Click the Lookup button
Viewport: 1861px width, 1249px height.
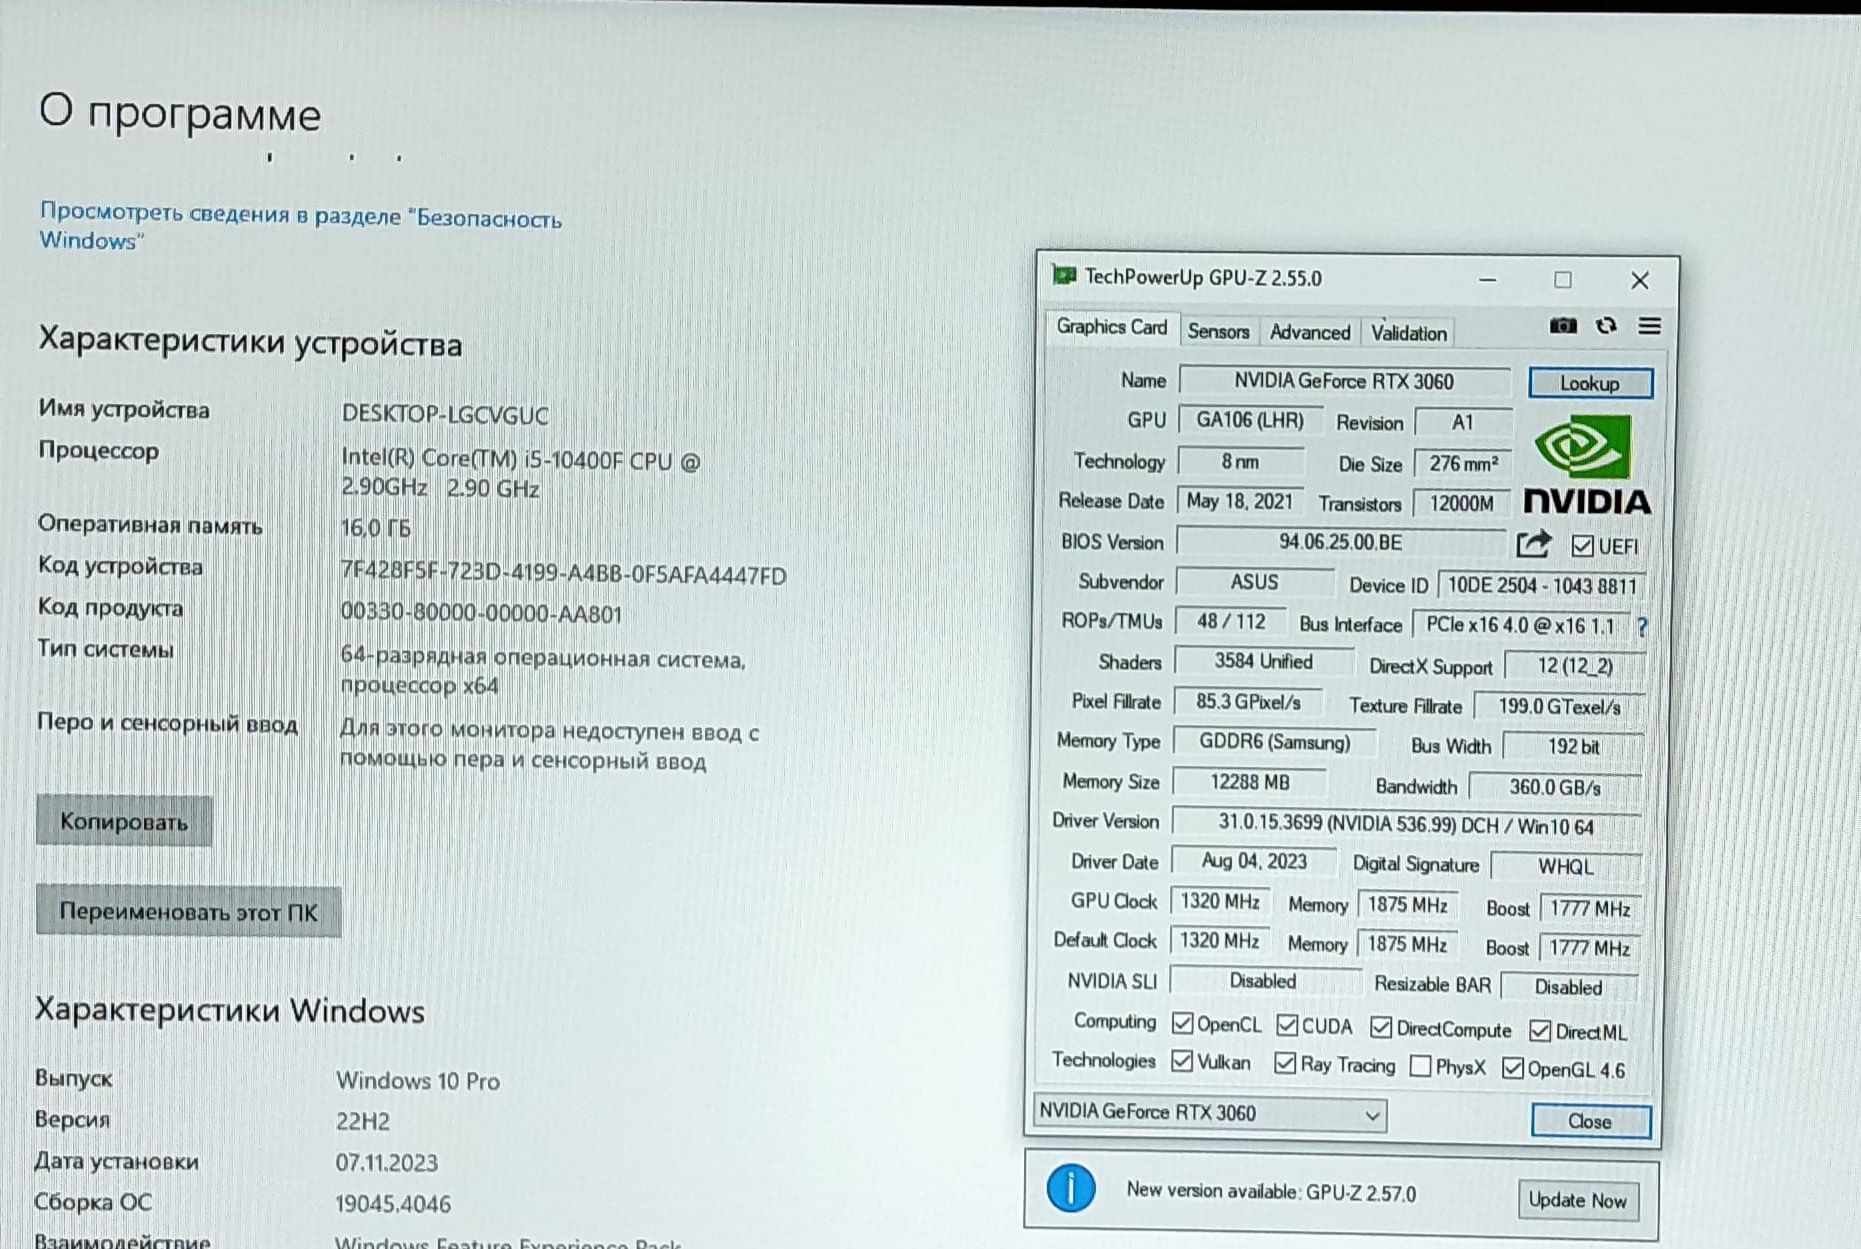[x=1590, y=383]
